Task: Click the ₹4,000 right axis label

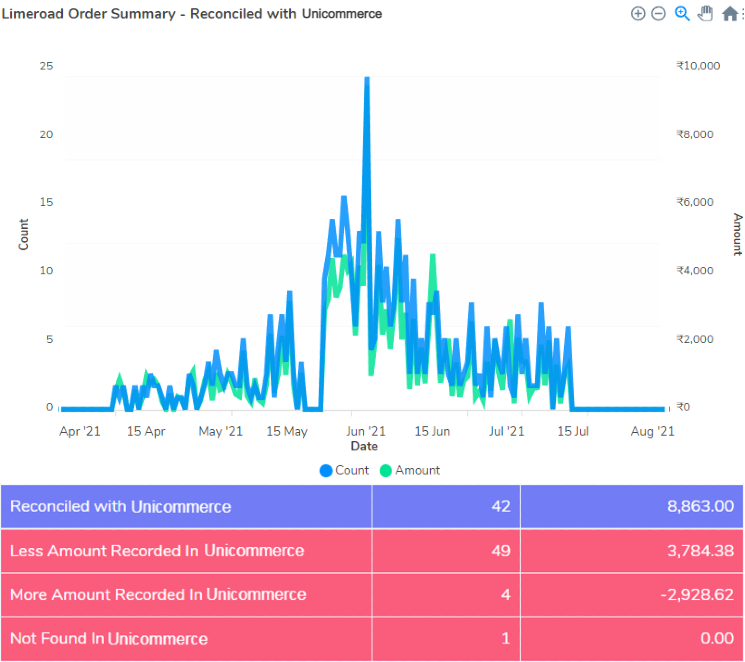Action: [x=695, y=271]
